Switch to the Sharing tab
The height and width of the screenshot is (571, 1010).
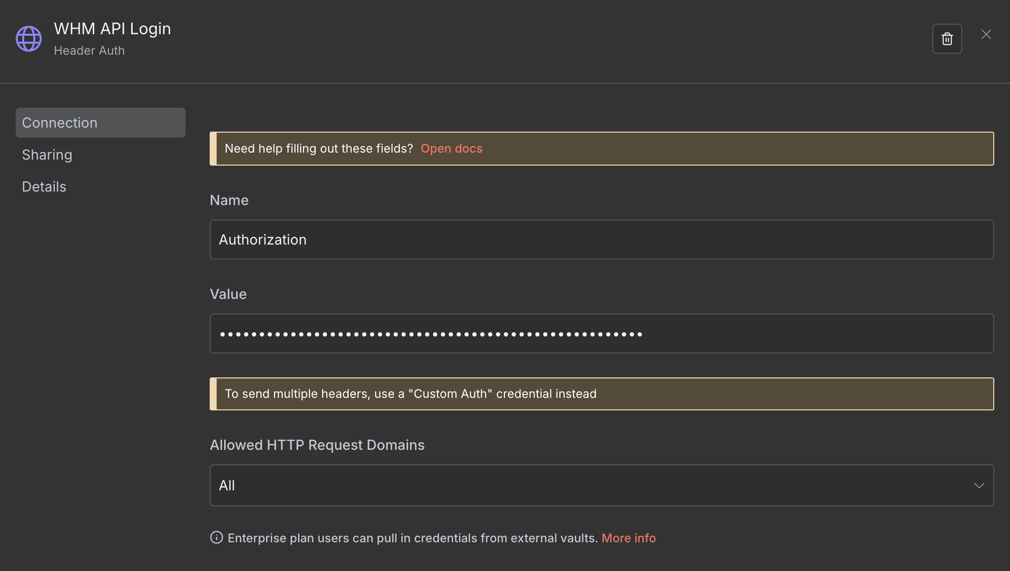pos(47,155)
